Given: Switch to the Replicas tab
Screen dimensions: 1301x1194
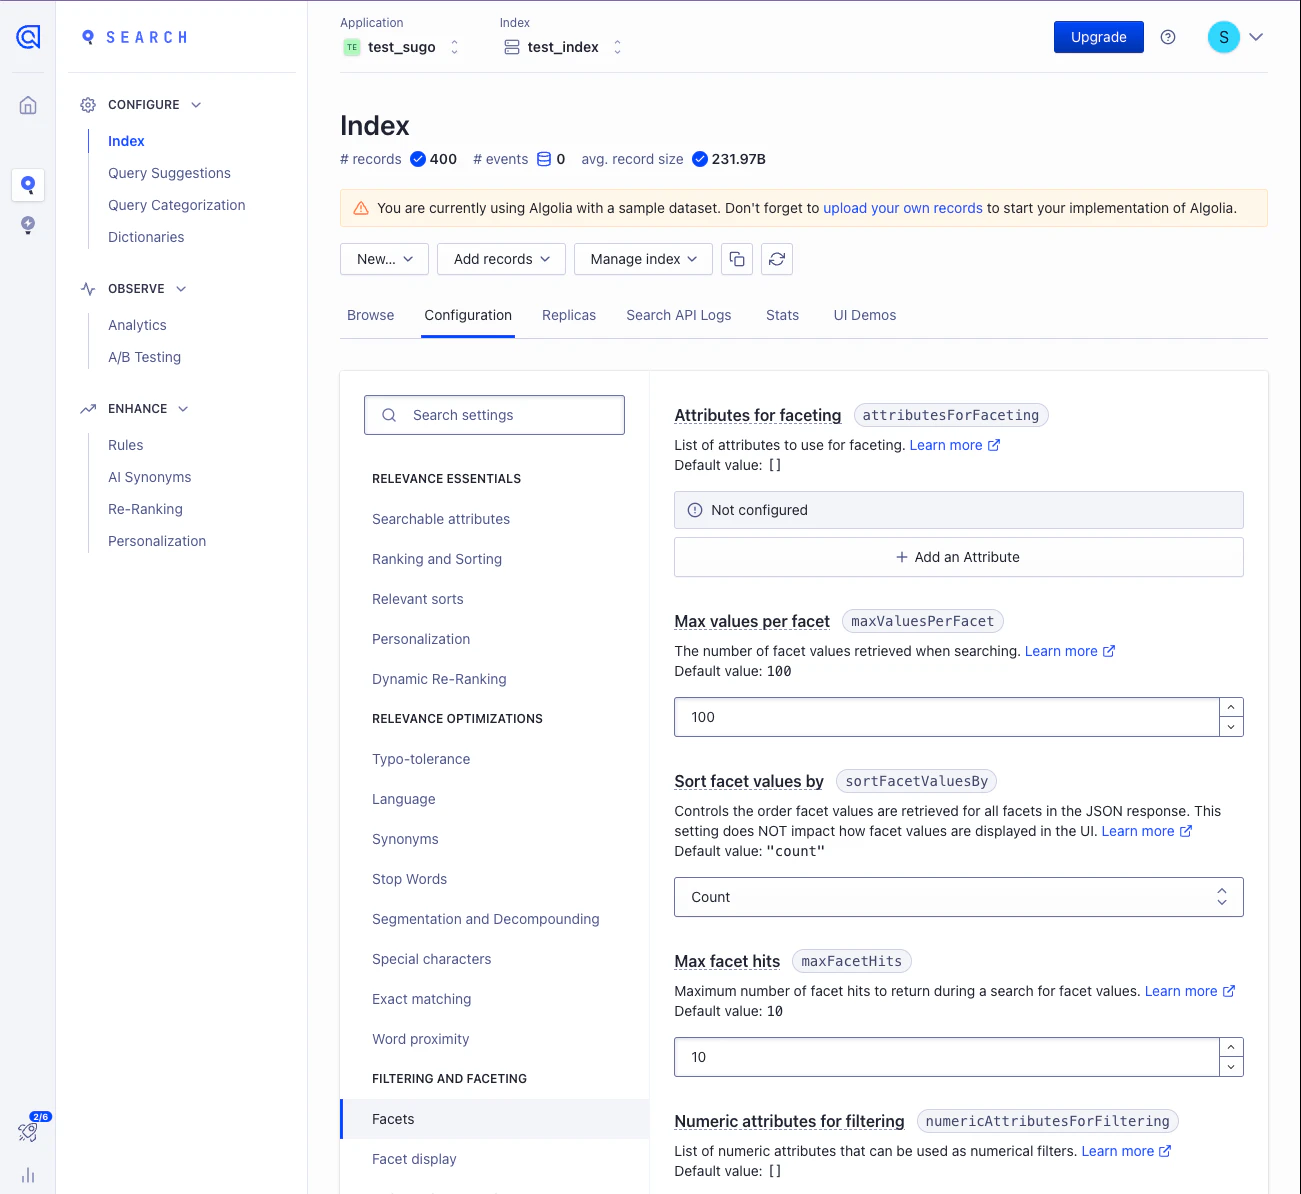Looking at the screenshot, I should tap(569, 315).
